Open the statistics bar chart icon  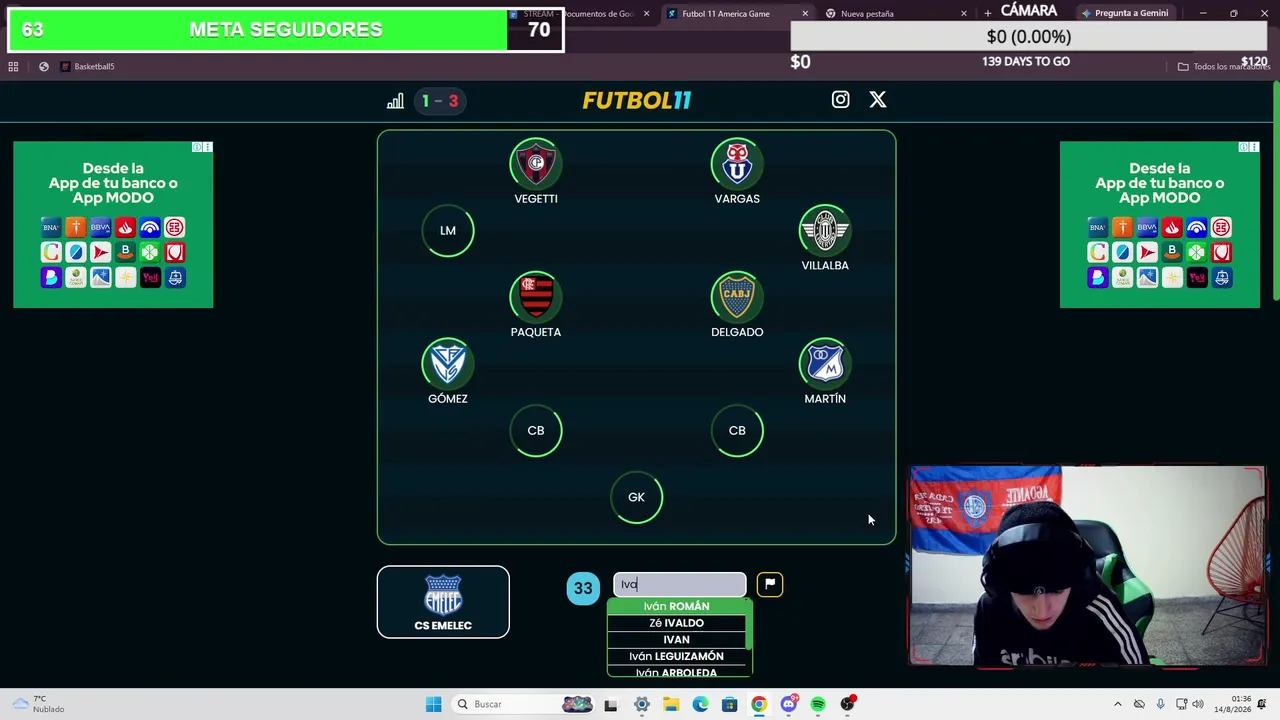click(x=395, y=101)
